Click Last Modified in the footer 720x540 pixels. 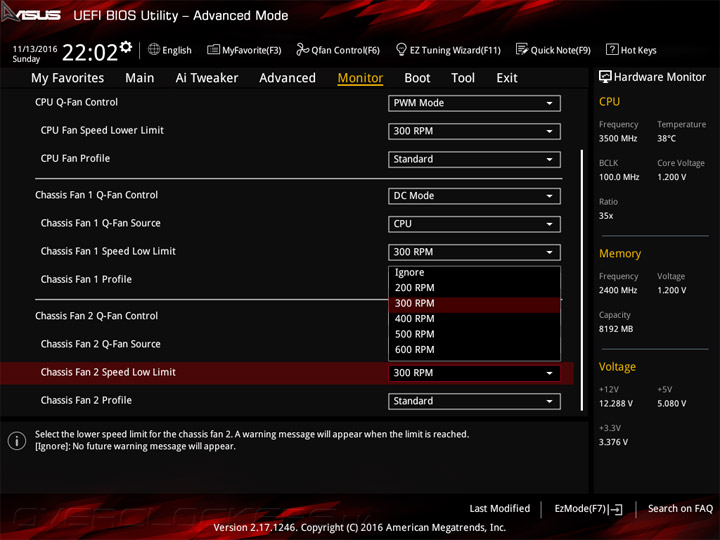(x=500, y=508)
